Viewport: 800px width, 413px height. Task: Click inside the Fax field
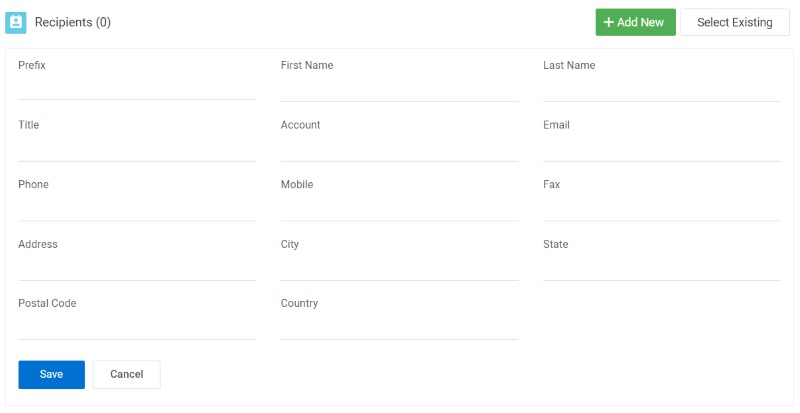(x=662, y=208)
